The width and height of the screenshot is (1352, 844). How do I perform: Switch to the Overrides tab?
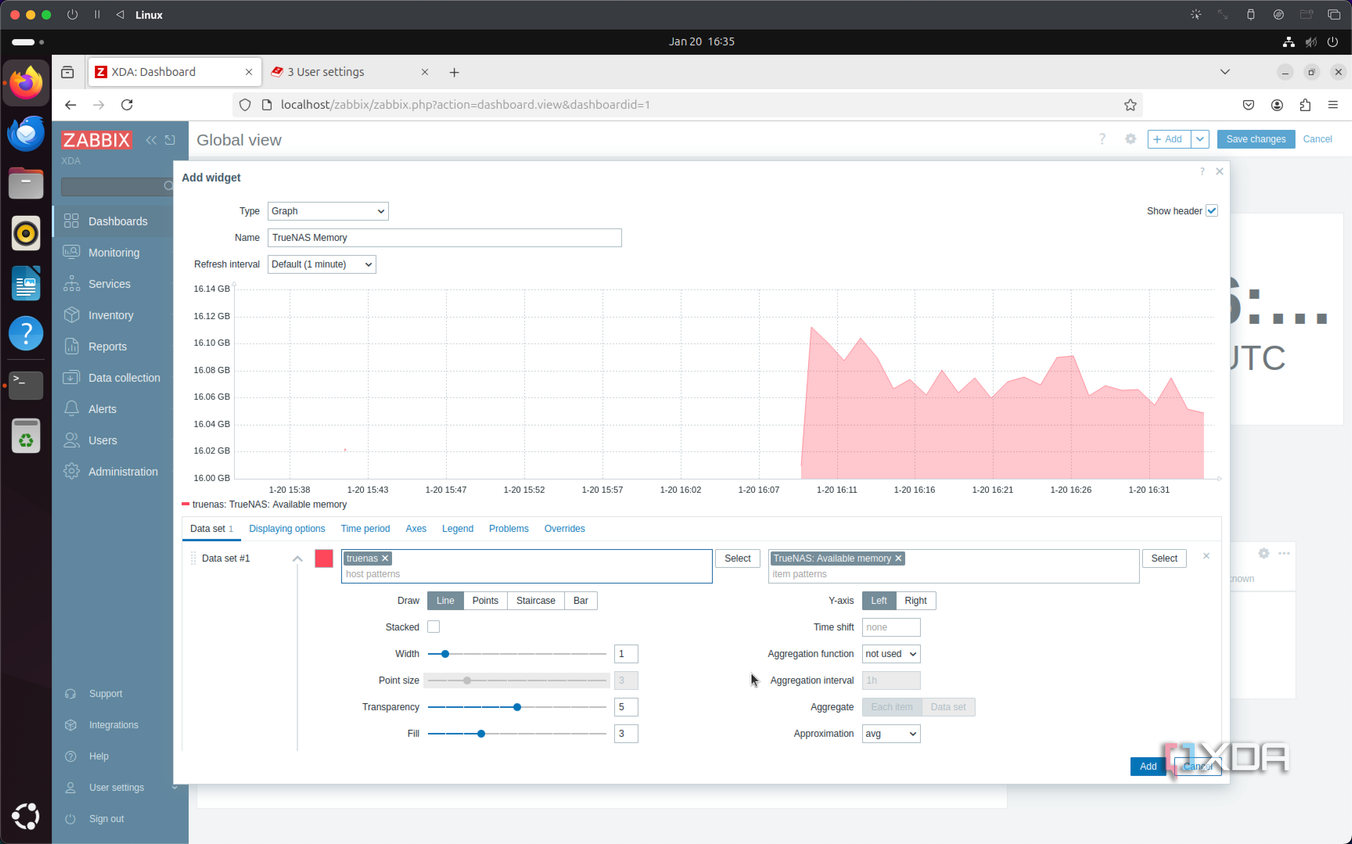click(565, 529)
